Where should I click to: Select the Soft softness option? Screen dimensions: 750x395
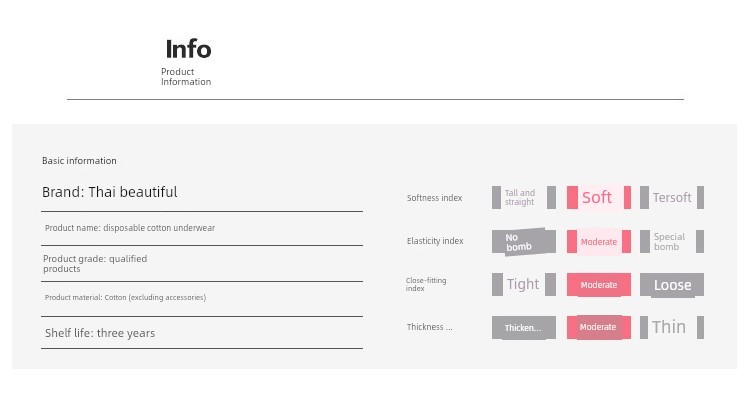tap(599, 198)
